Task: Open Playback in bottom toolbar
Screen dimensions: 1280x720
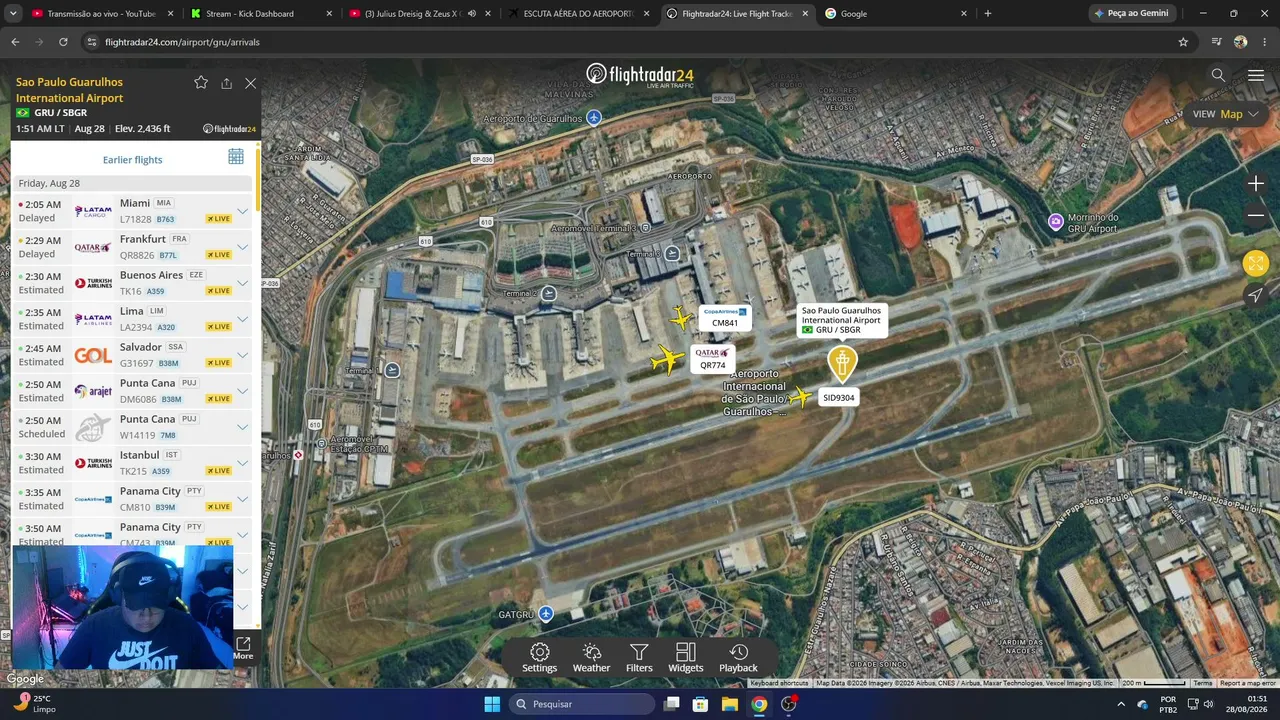Action: (738, 658)
